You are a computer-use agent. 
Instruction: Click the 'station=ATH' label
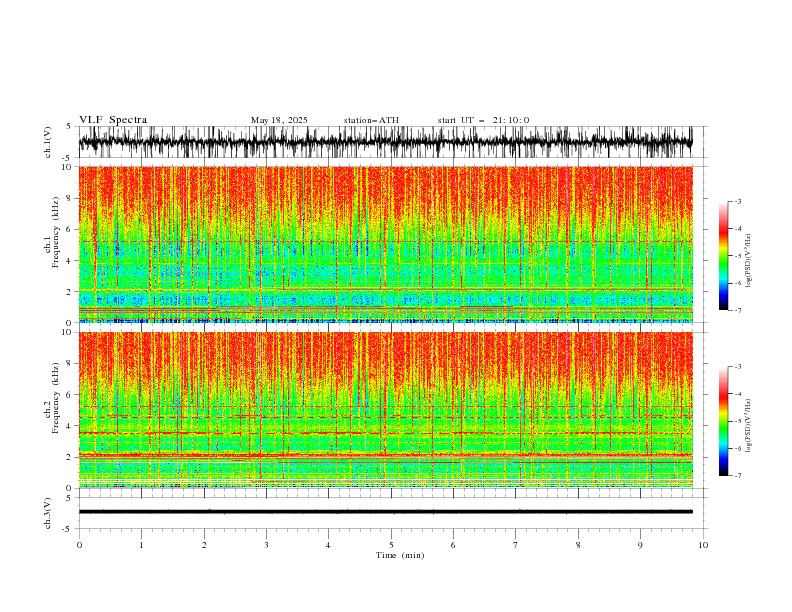coord(371,120)
